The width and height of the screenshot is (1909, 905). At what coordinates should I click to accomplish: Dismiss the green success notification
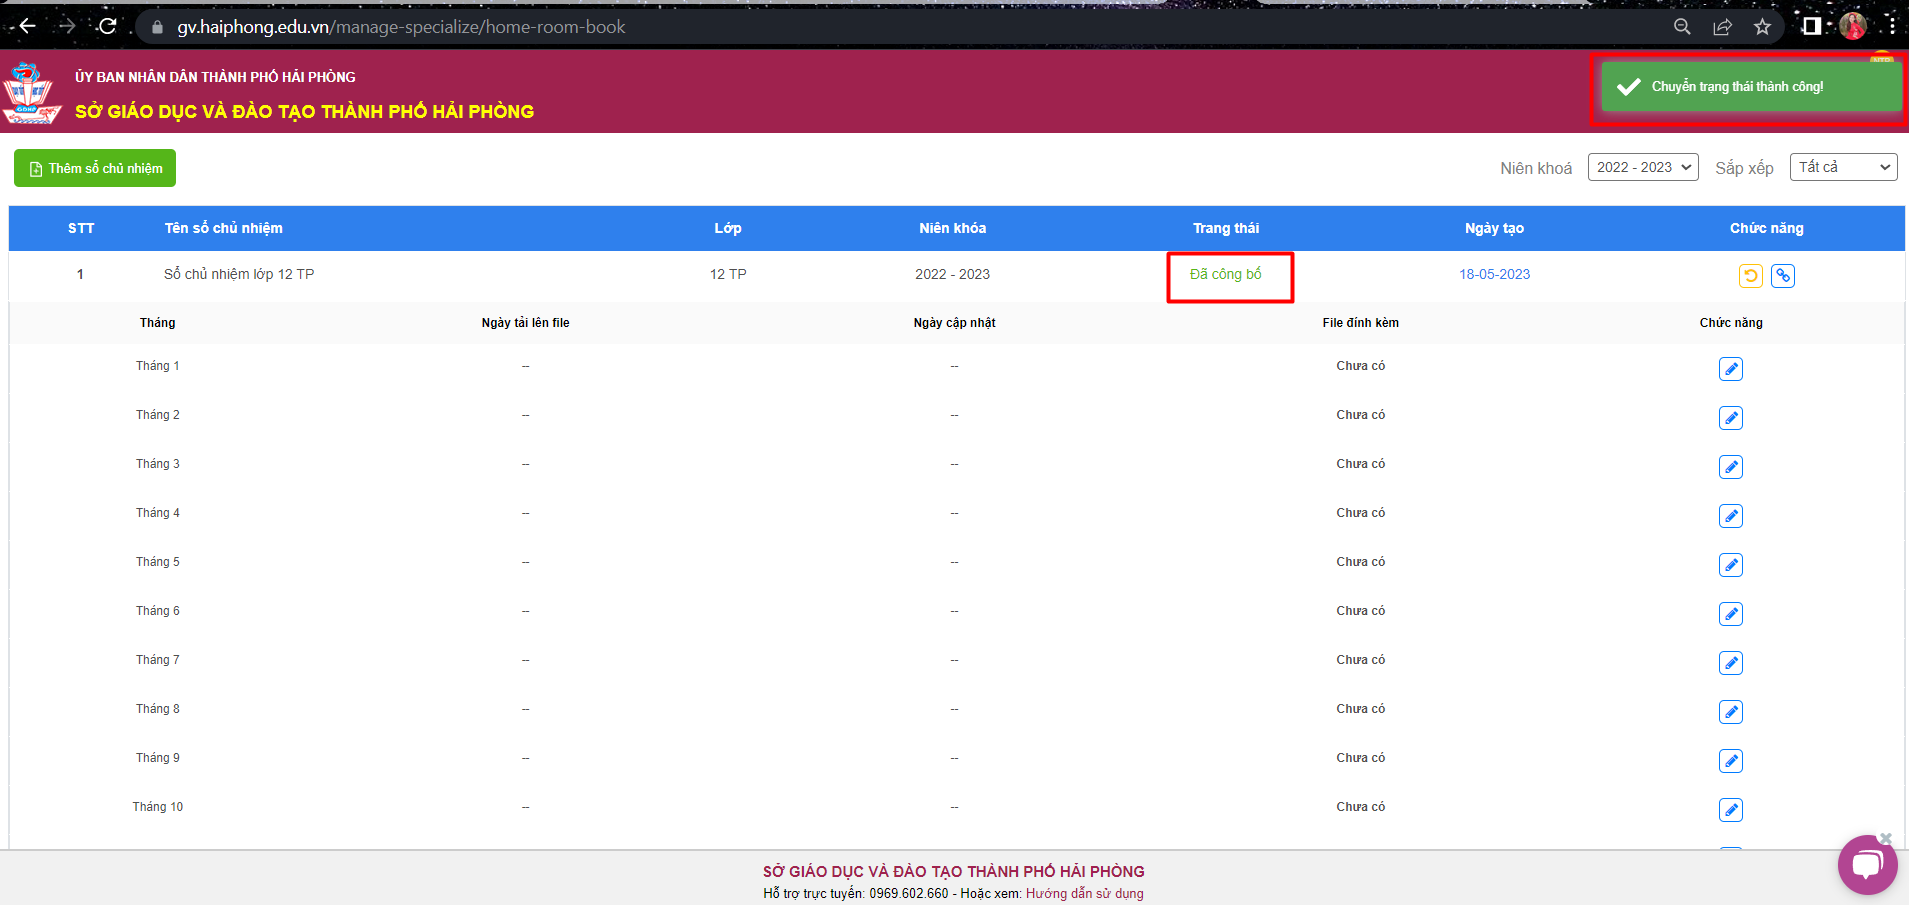[x=1750, y=87]
